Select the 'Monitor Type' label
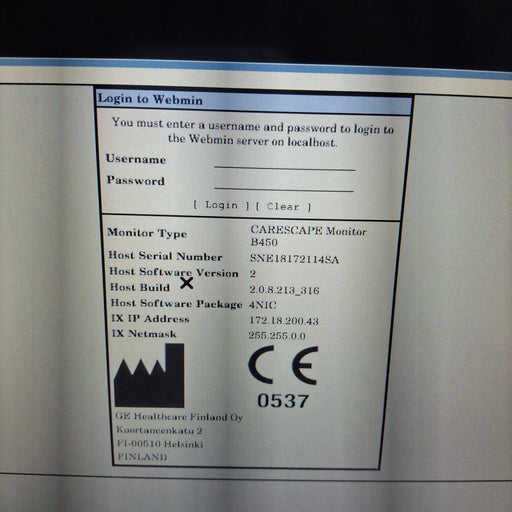512x512 pixels. click(x=147, y=233)
